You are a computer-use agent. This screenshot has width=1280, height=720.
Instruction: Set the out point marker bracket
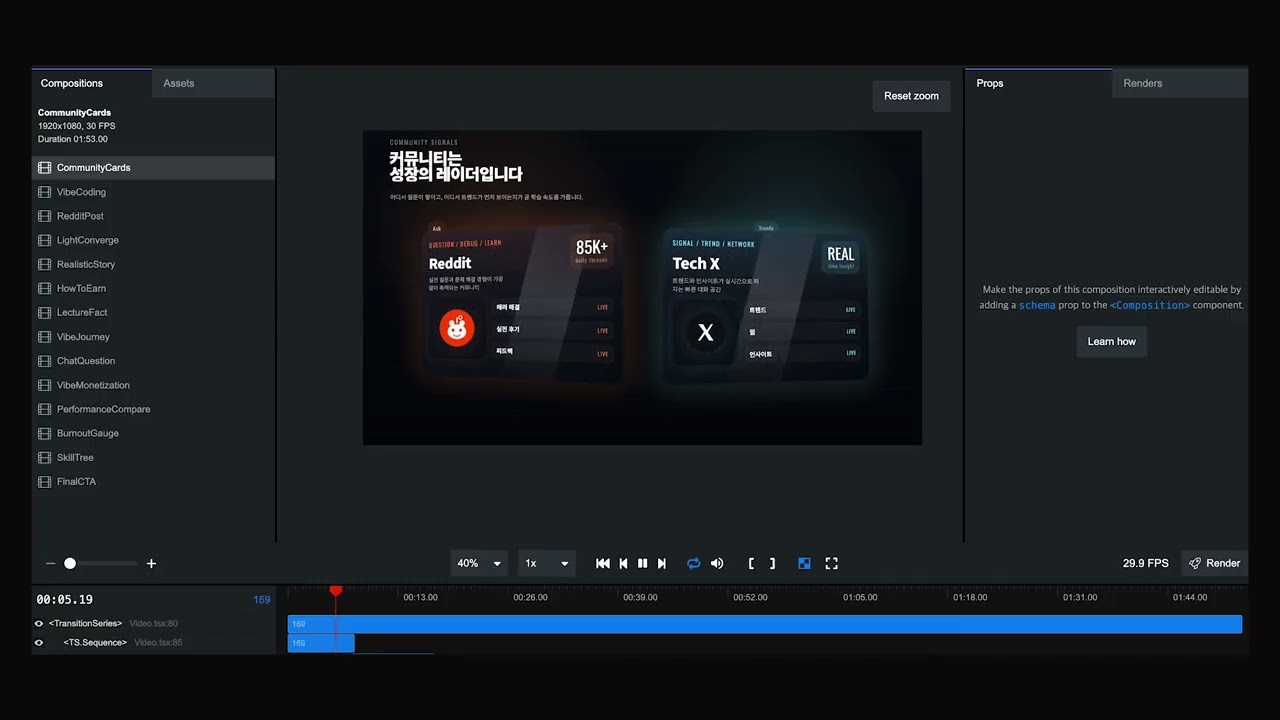[x=772, y=564]
